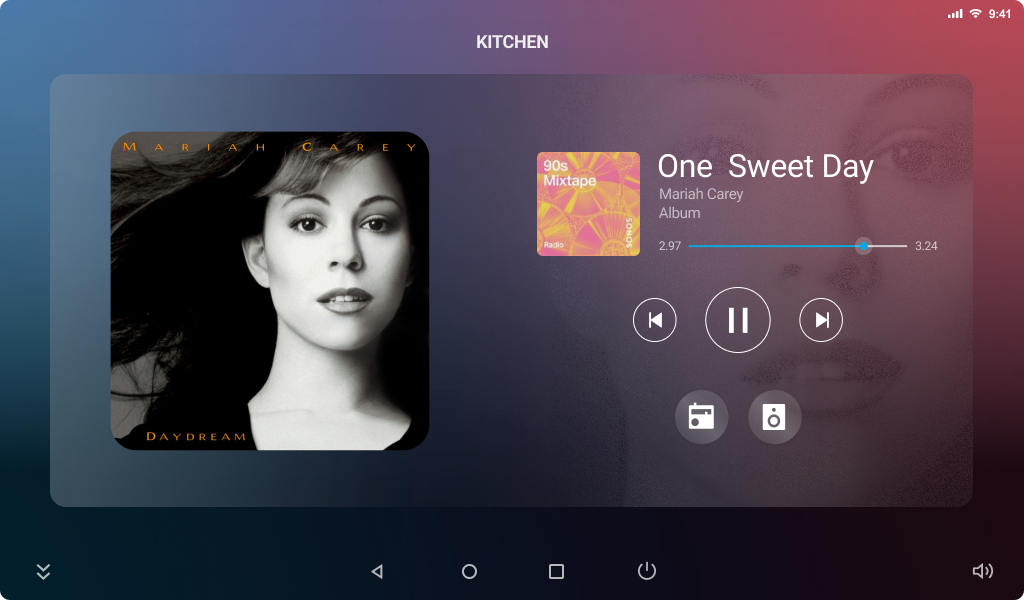1024x600 pixels.
Task: Tap the Android back navigation triangle
Action: (377, 571)
